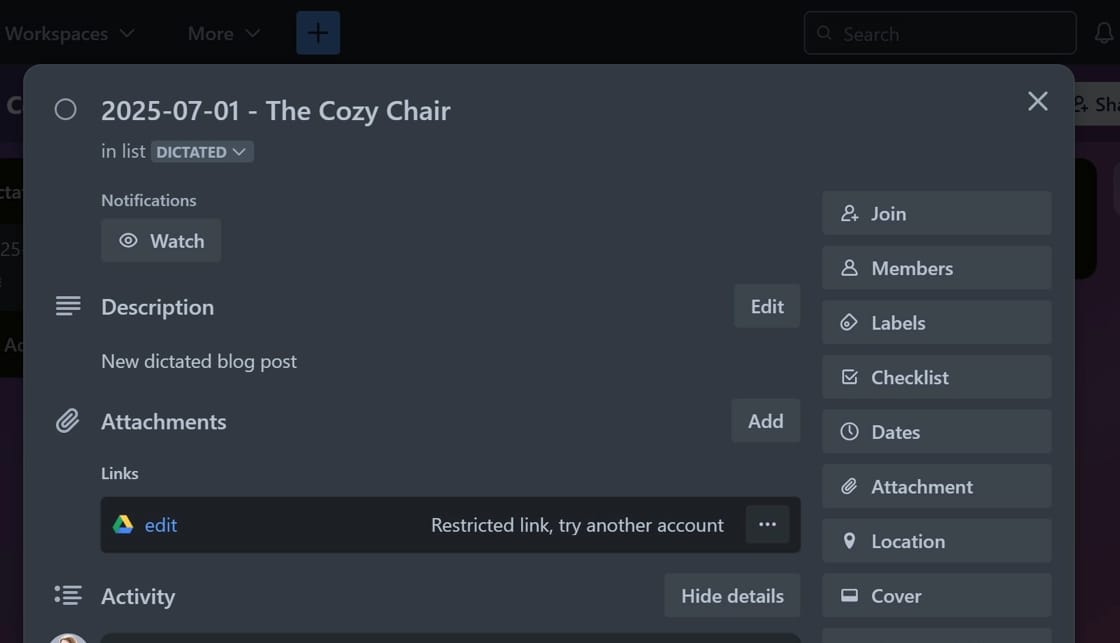Click the Cover icon in the sidebar

pyautogui.click(x=851, y=596)
